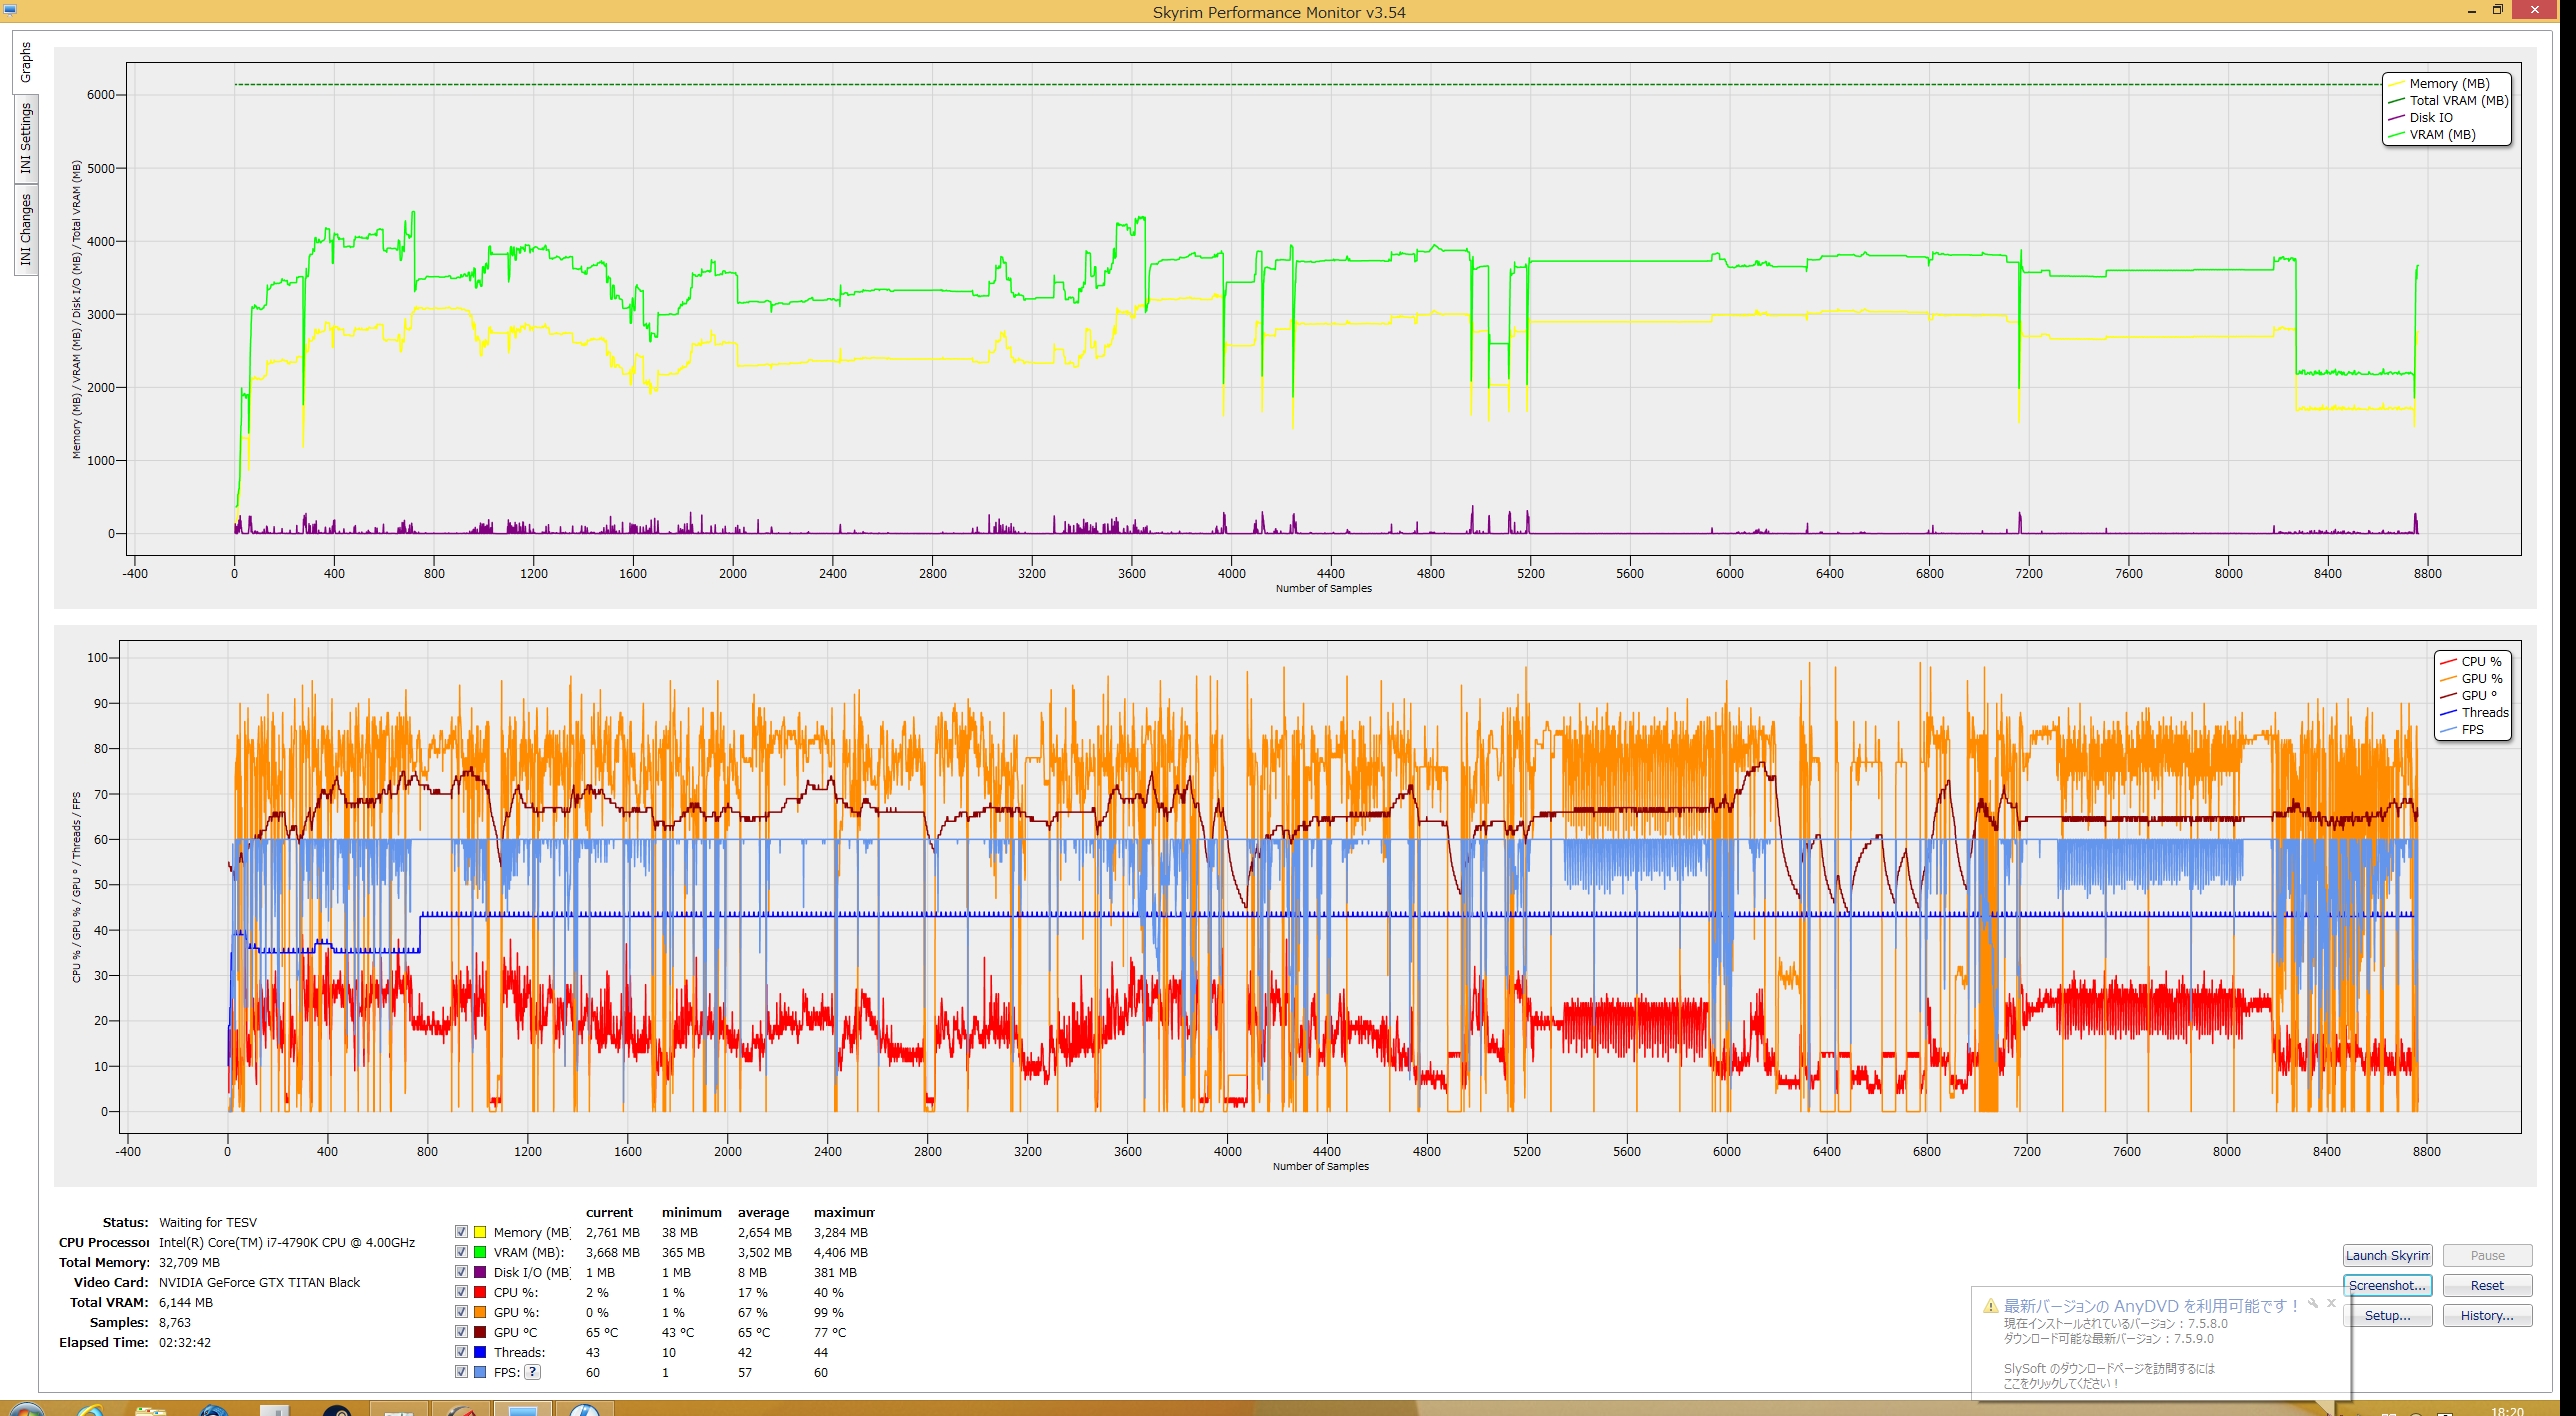Screen dimensions: 2576x1416
Task: Click the Total Memory value '32,709 MB'
Action: 189,1262
